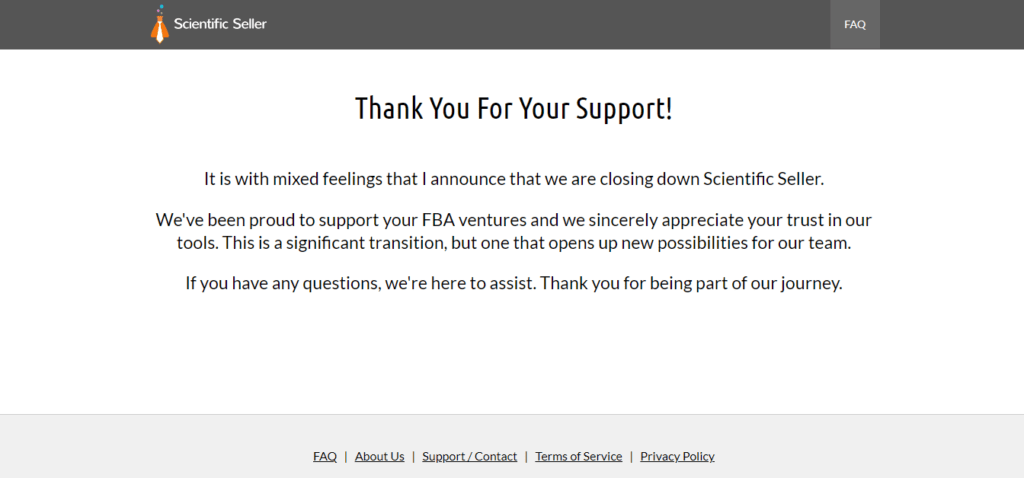Click the Scientific Seller flask logo icon
This screenshot has width=1024, height=478.
(x=159, y=25)
